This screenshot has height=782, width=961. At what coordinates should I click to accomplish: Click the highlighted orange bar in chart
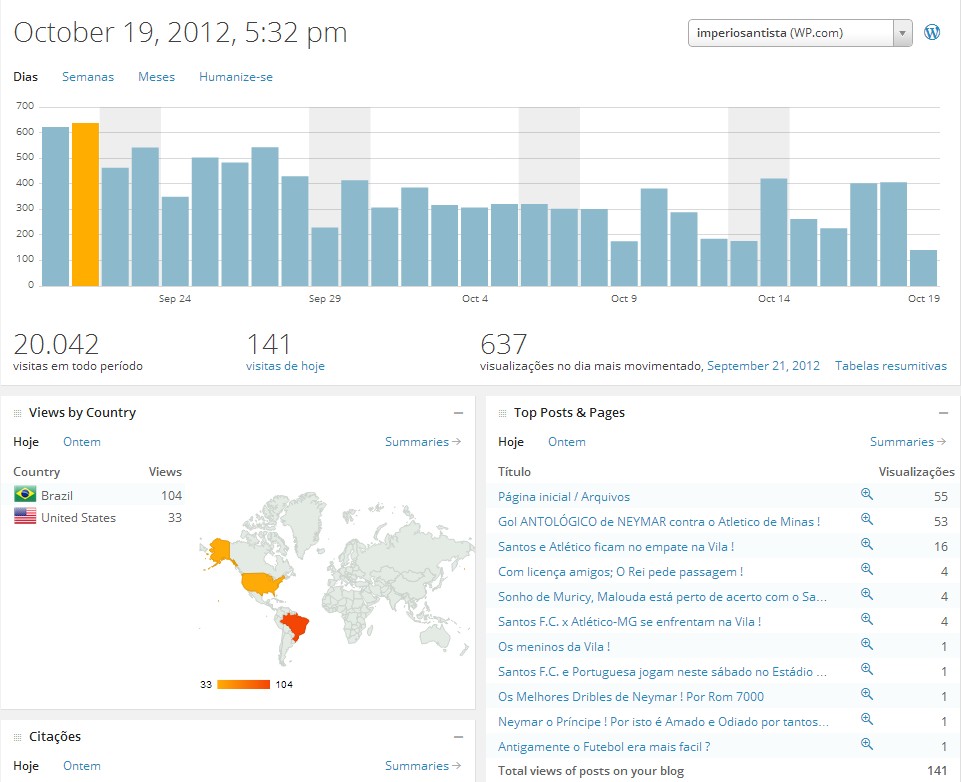[x=85, y=205]
